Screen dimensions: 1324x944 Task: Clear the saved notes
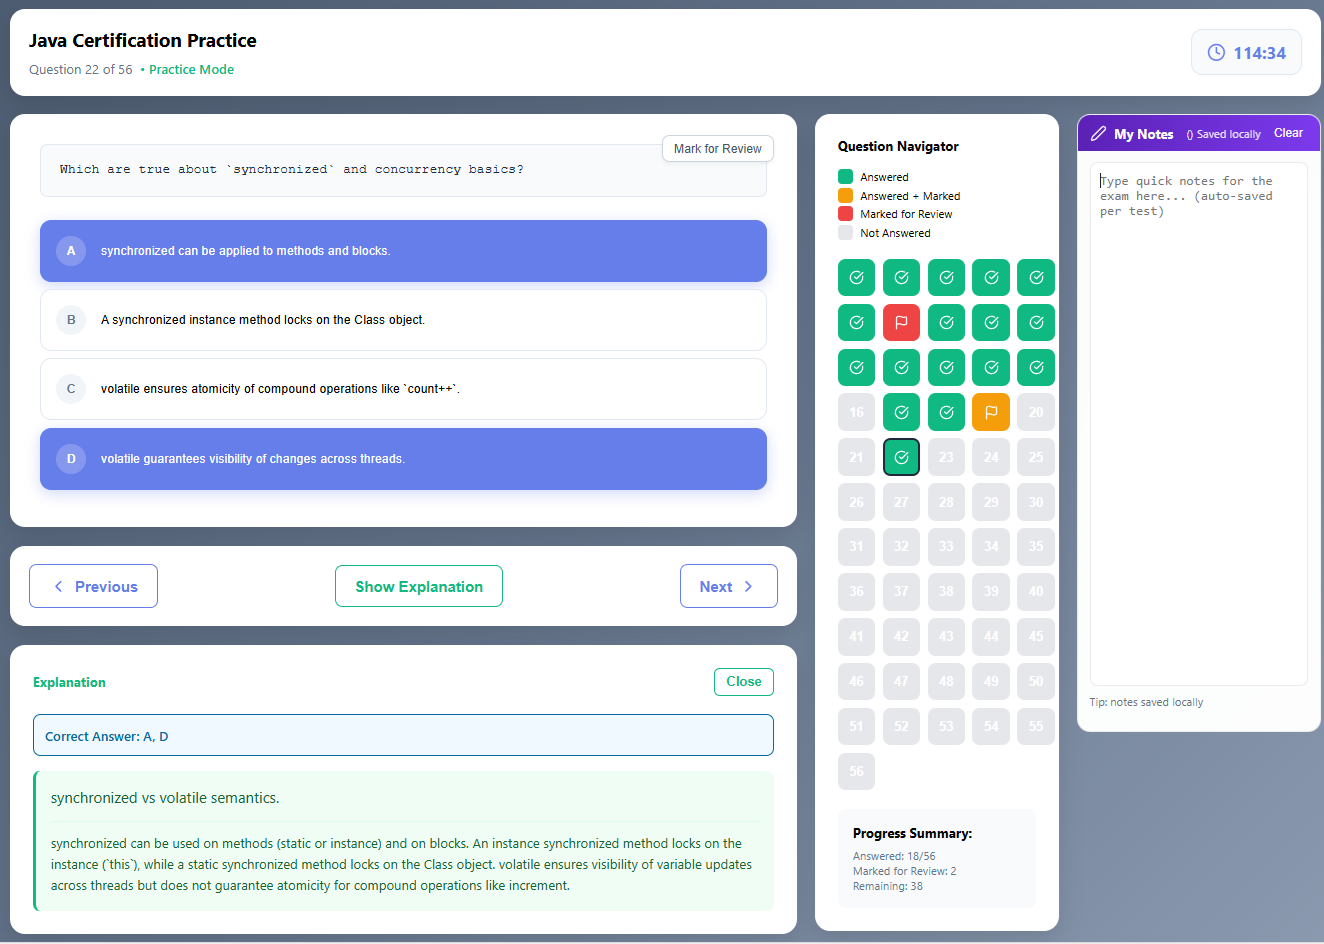coord(1288,133)
